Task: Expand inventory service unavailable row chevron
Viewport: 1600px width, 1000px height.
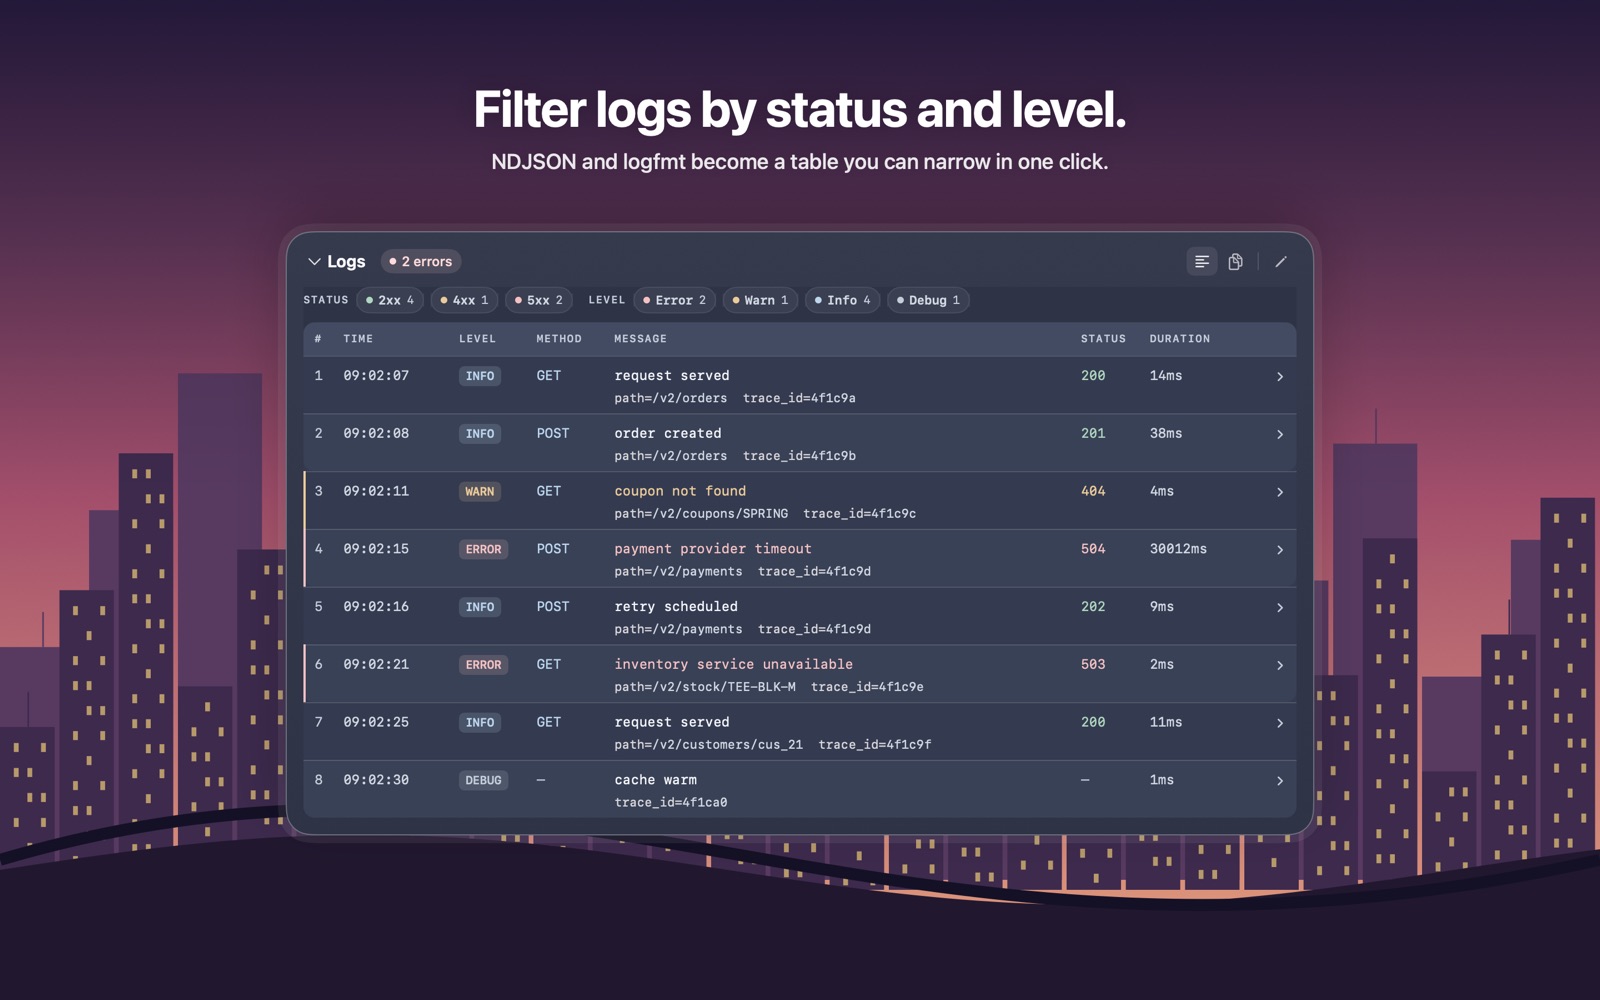Action: point(1280,666)
